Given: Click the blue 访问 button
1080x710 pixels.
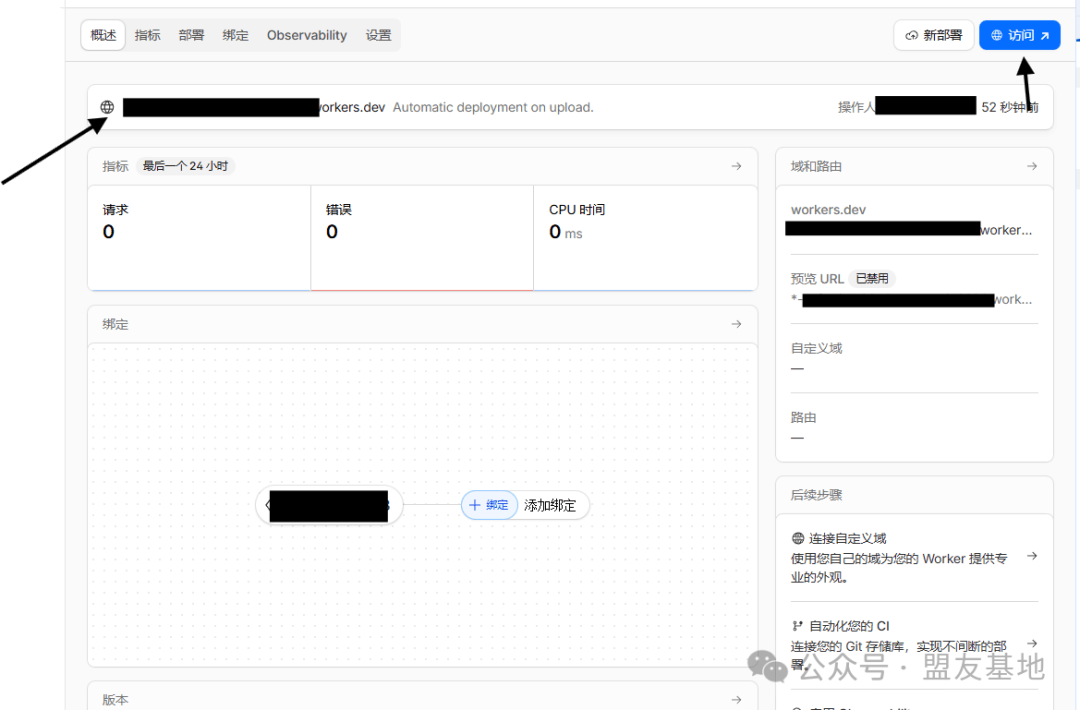Looking at the screenshot, I should (x=1019, y=35).
